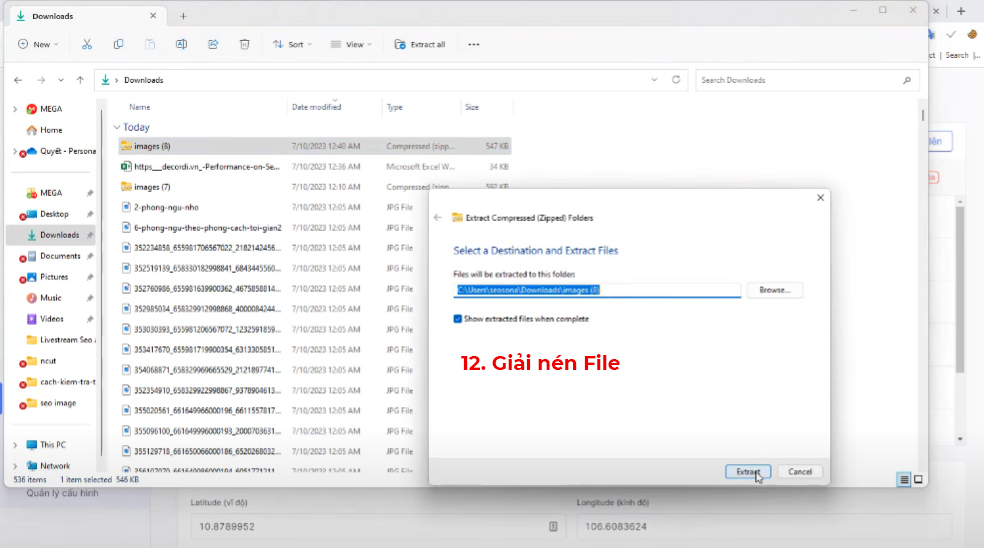Open the Sort dropdown
The height and width of the screenshot is (548, 984).
292,44
